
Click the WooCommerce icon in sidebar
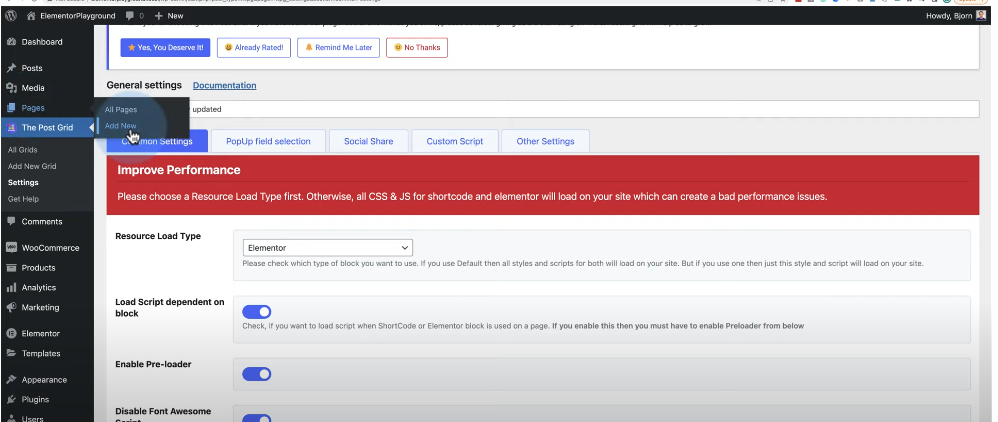tap(11, 248)
